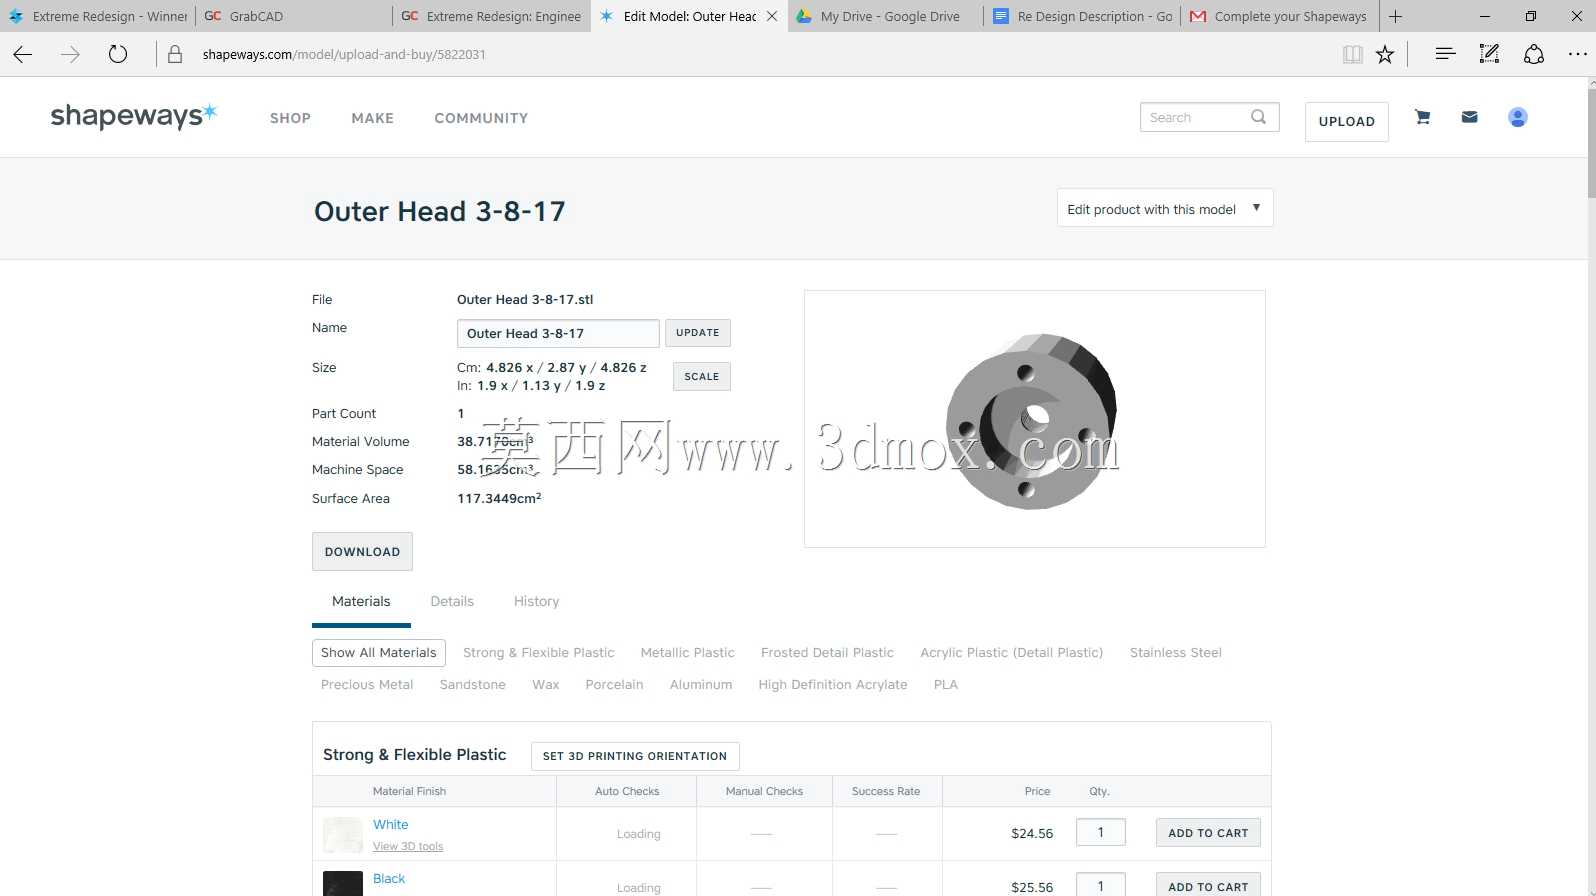Click the UPLOAD button
Viewport: 1596px width, 896px height.
point(1346,121)
